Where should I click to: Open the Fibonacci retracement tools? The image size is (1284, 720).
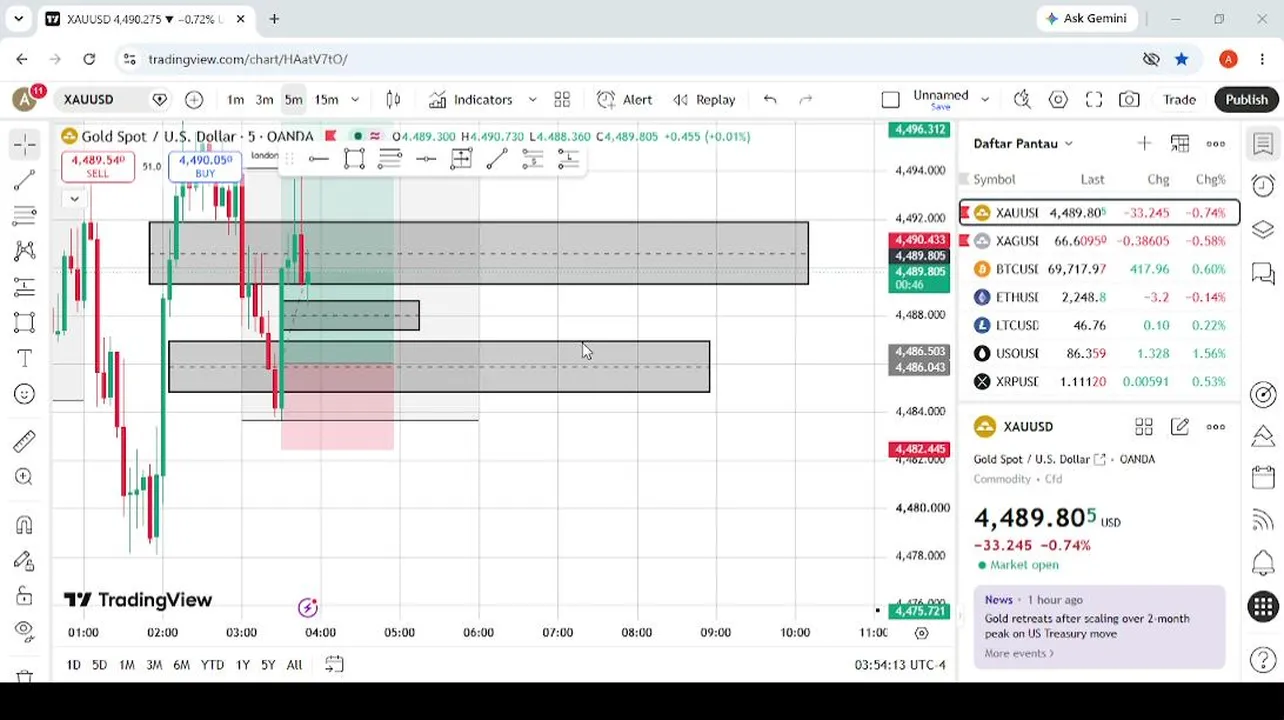(x=25, y=215)
